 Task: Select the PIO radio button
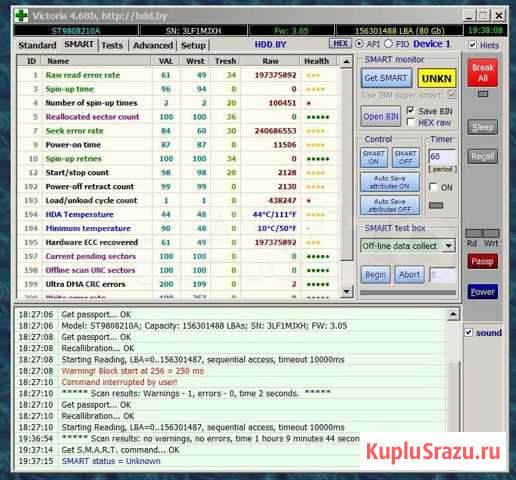click(x=388, y=44)
